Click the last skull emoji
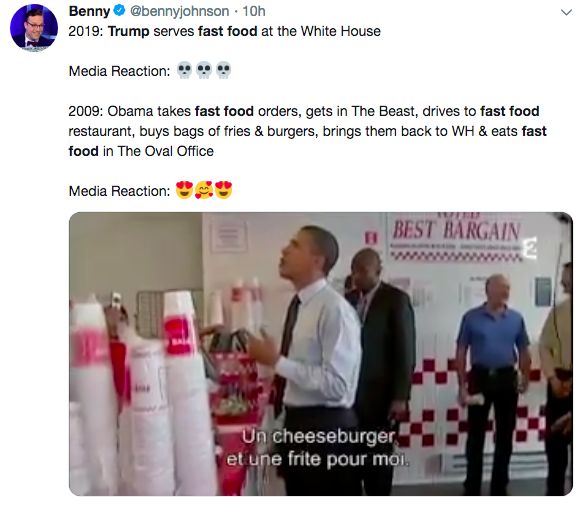 click(x=223, y=70)
